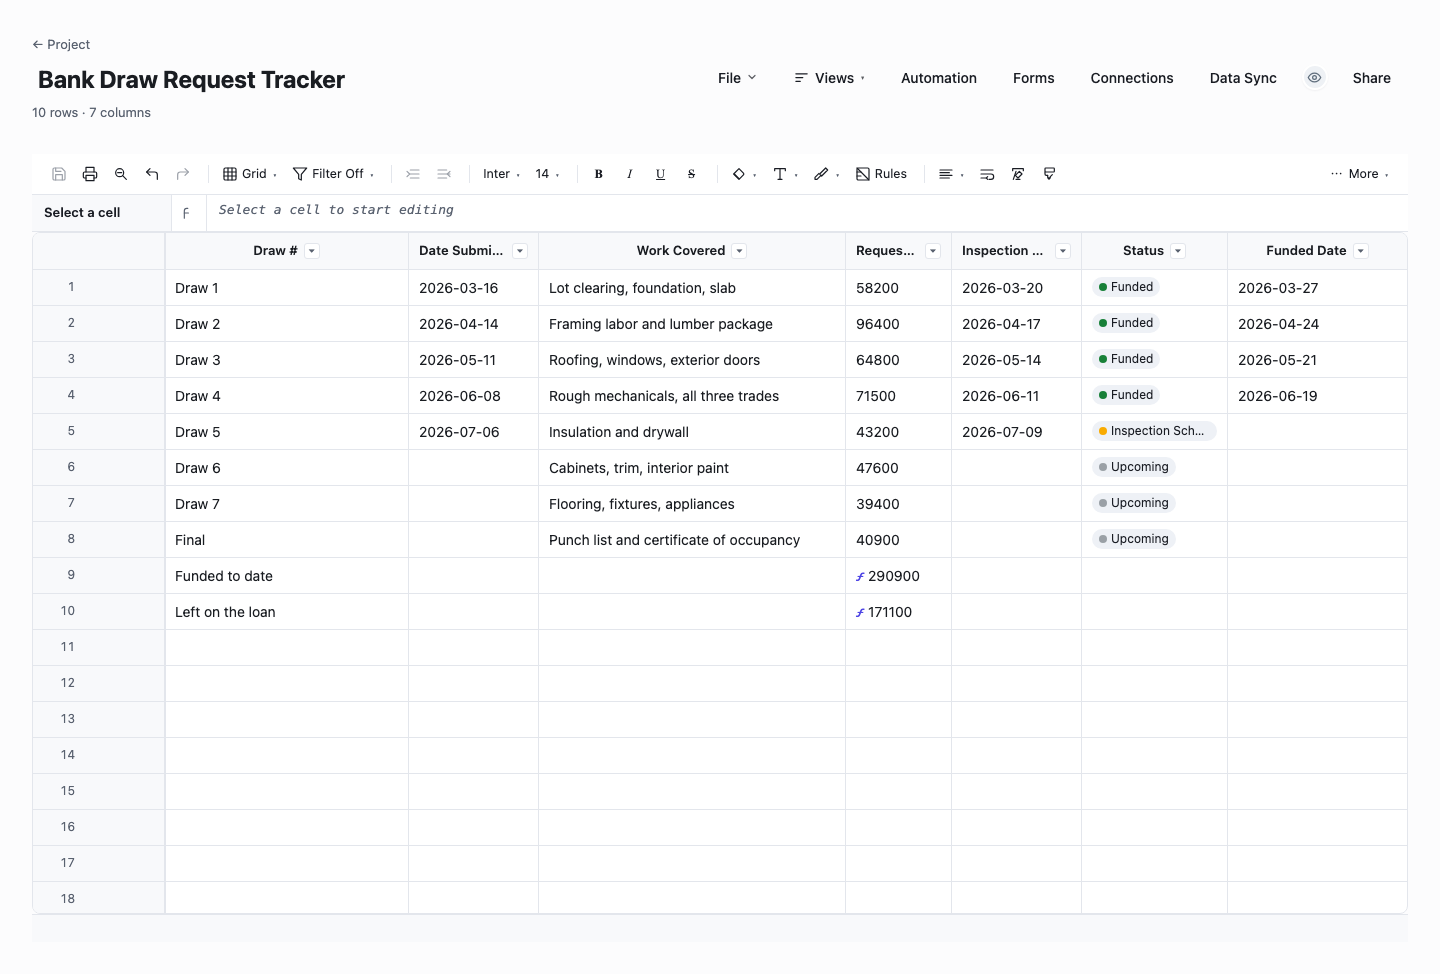Open the Inter font dropdown
The image size is (1440, 974).
(501, 174)
